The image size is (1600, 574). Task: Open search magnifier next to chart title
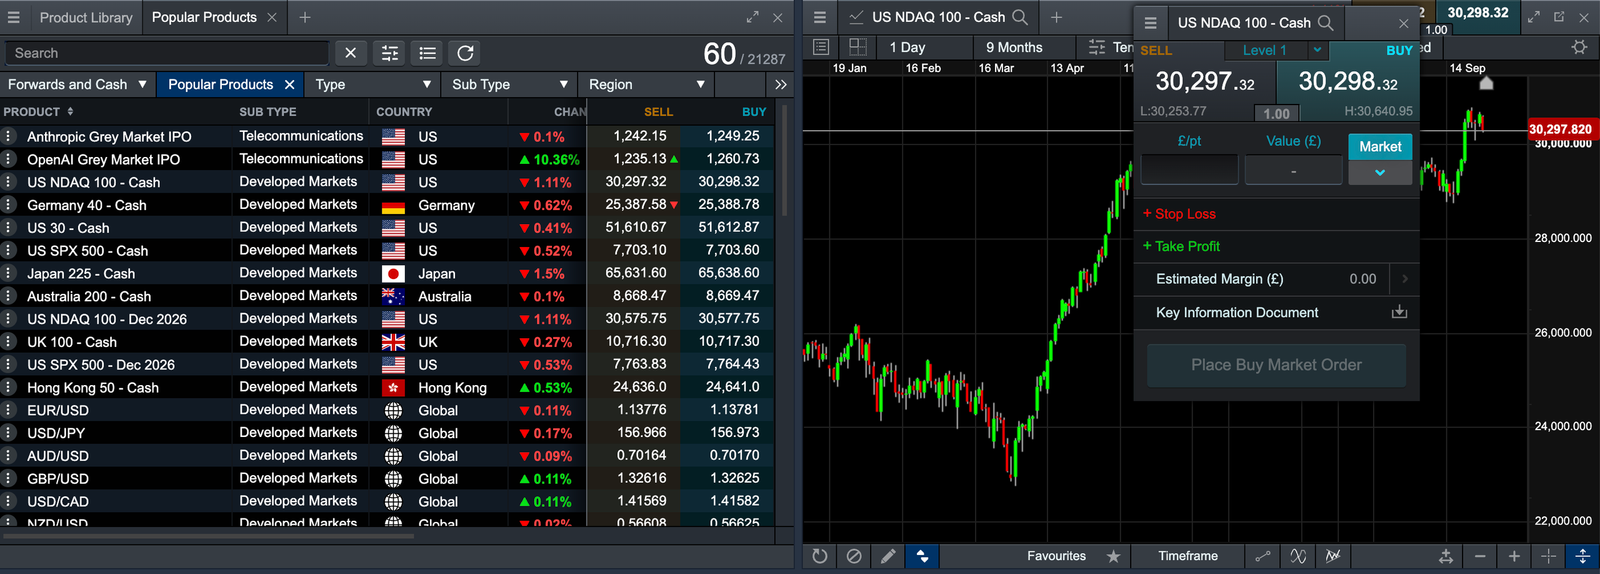click(1020, 17)
